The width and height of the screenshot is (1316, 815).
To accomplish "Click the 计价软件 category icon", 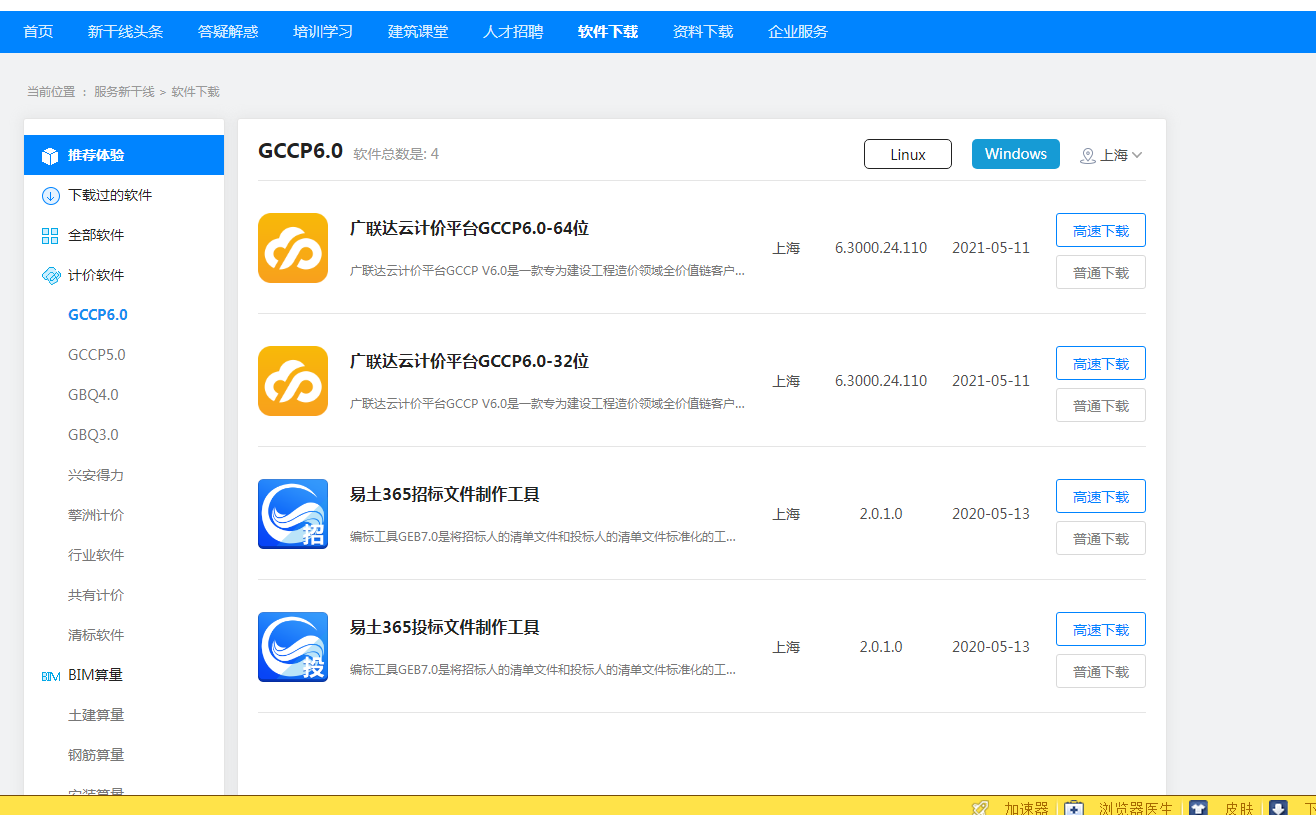I will (50, 276).
